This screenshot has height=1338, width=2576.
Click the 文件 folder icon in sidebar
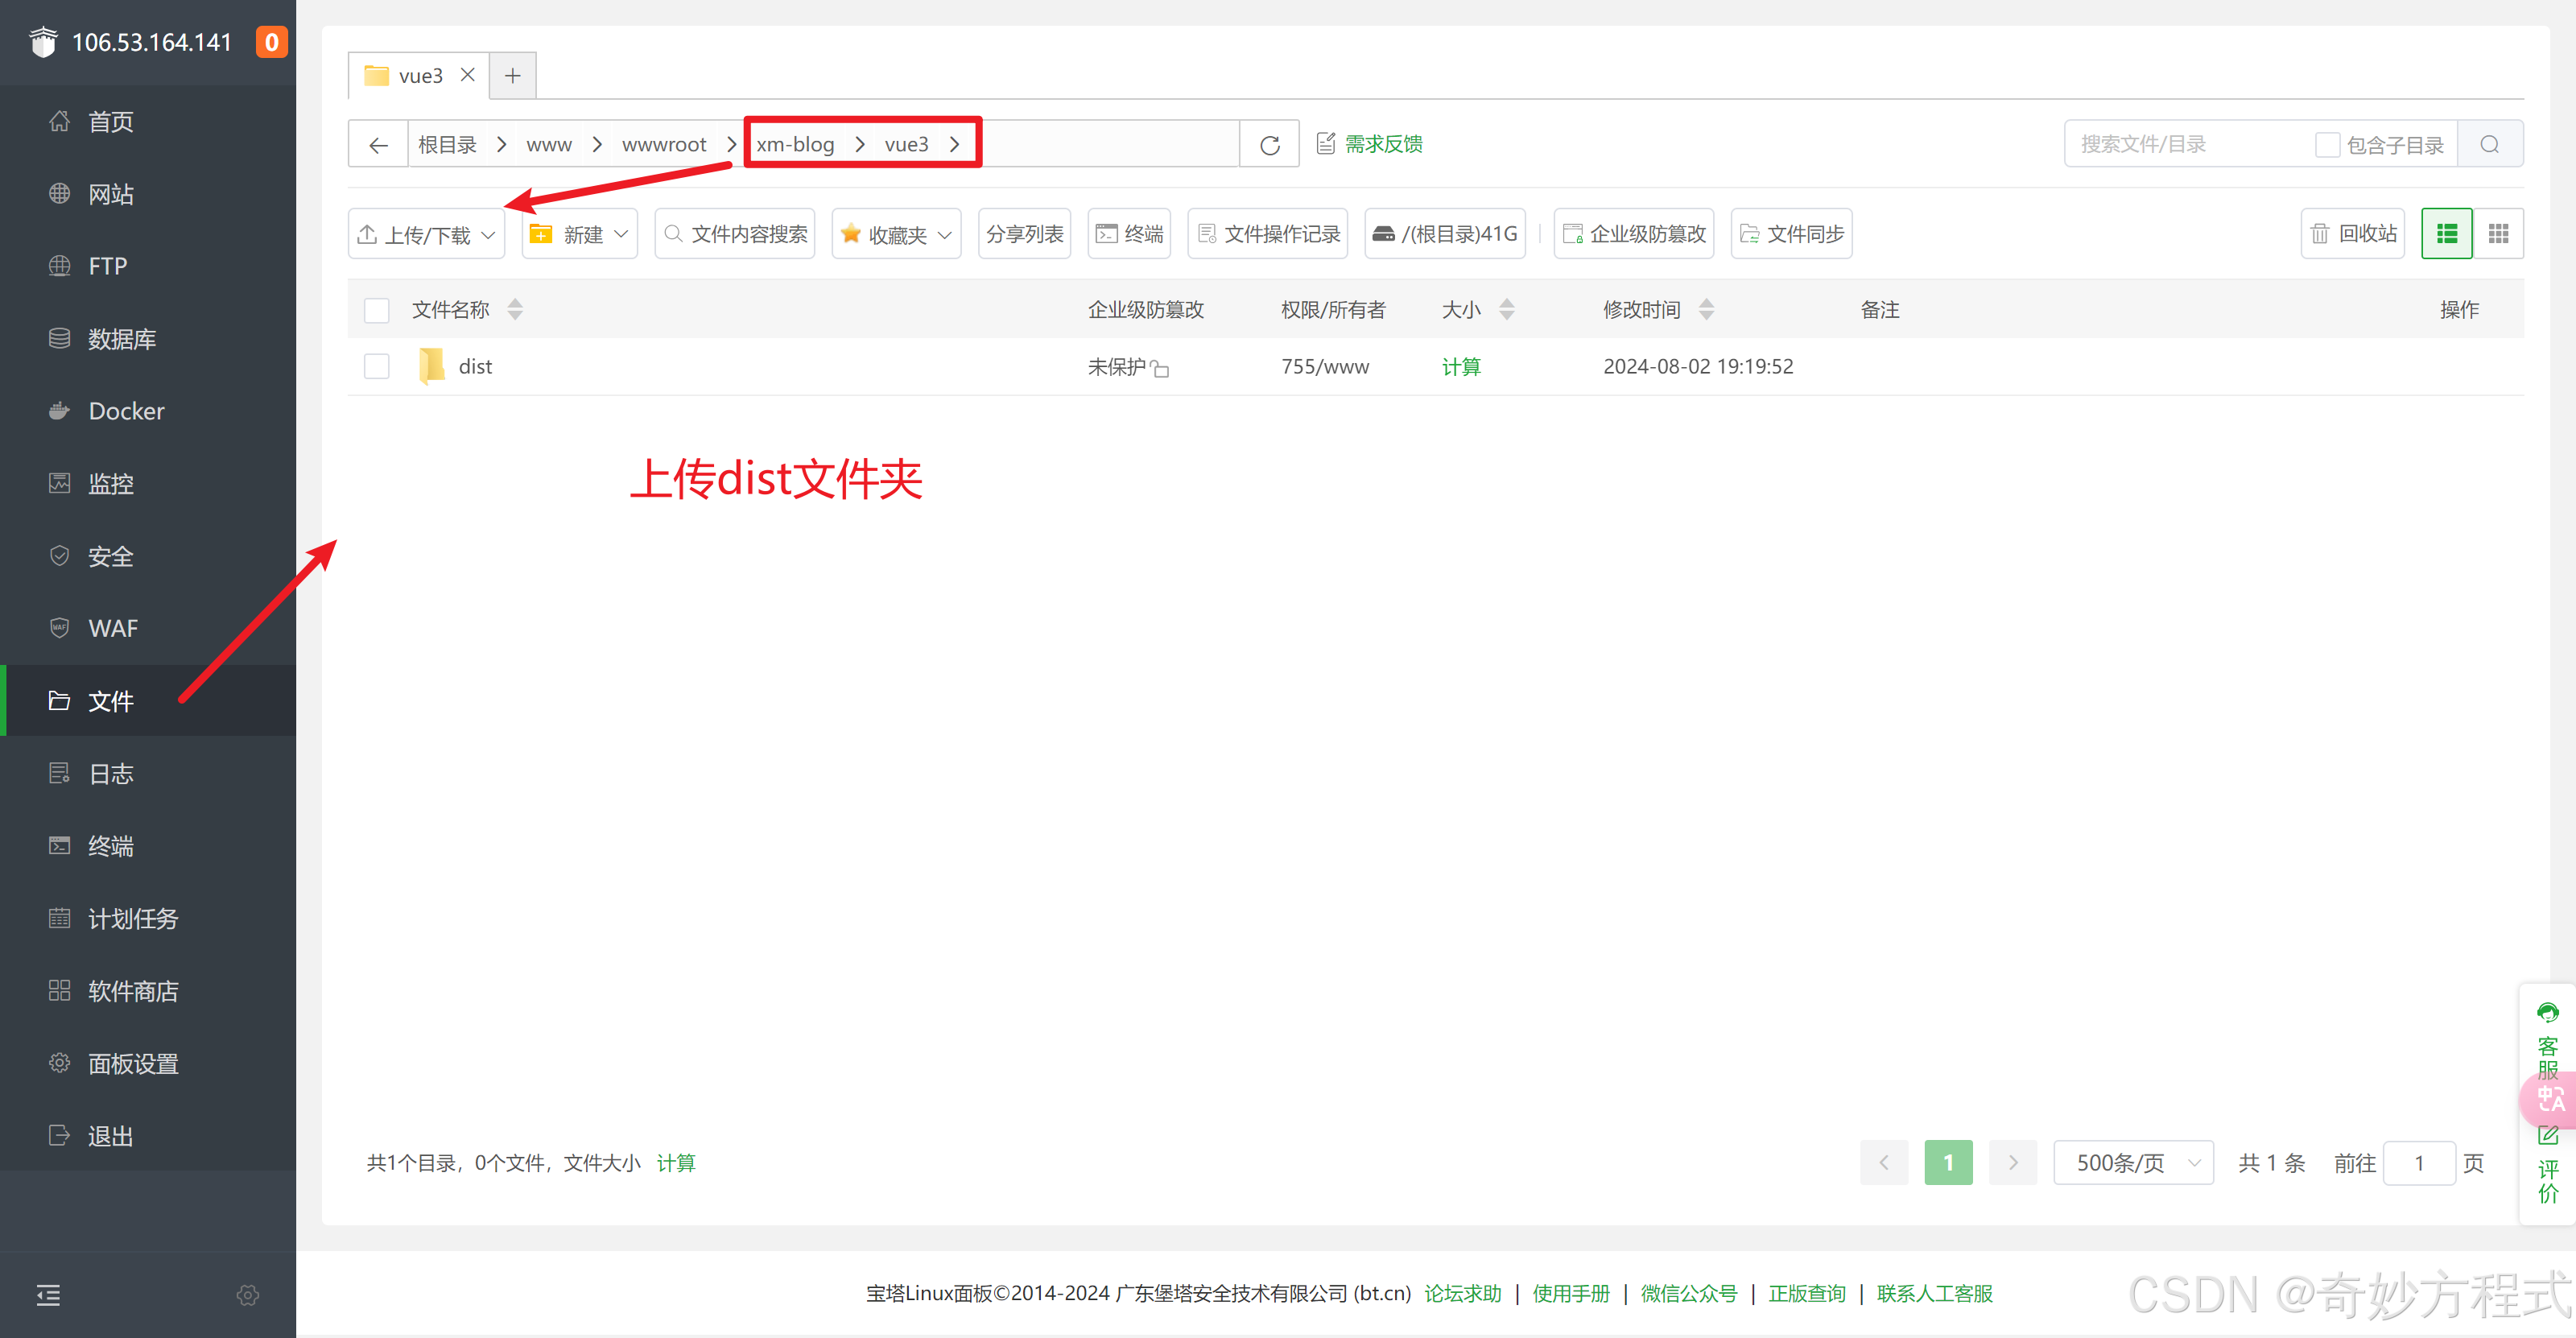coord(60,701)
